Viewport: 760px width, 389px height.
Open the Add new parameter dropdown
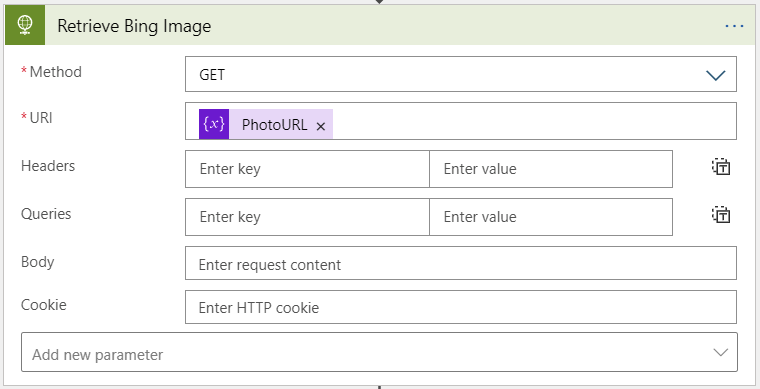click(x=379, y=352)
